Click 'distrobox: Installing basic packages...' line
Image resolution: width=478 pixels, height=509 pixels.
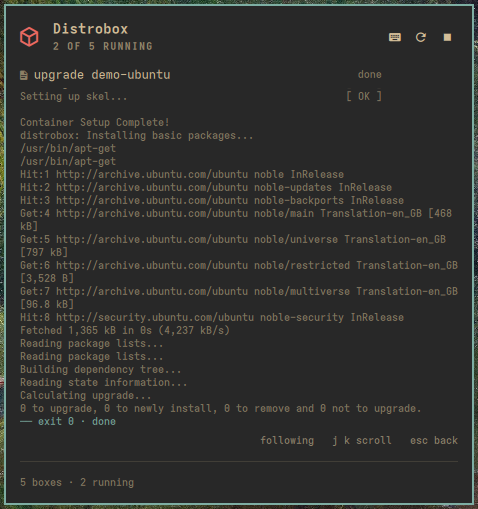[137, 135]
